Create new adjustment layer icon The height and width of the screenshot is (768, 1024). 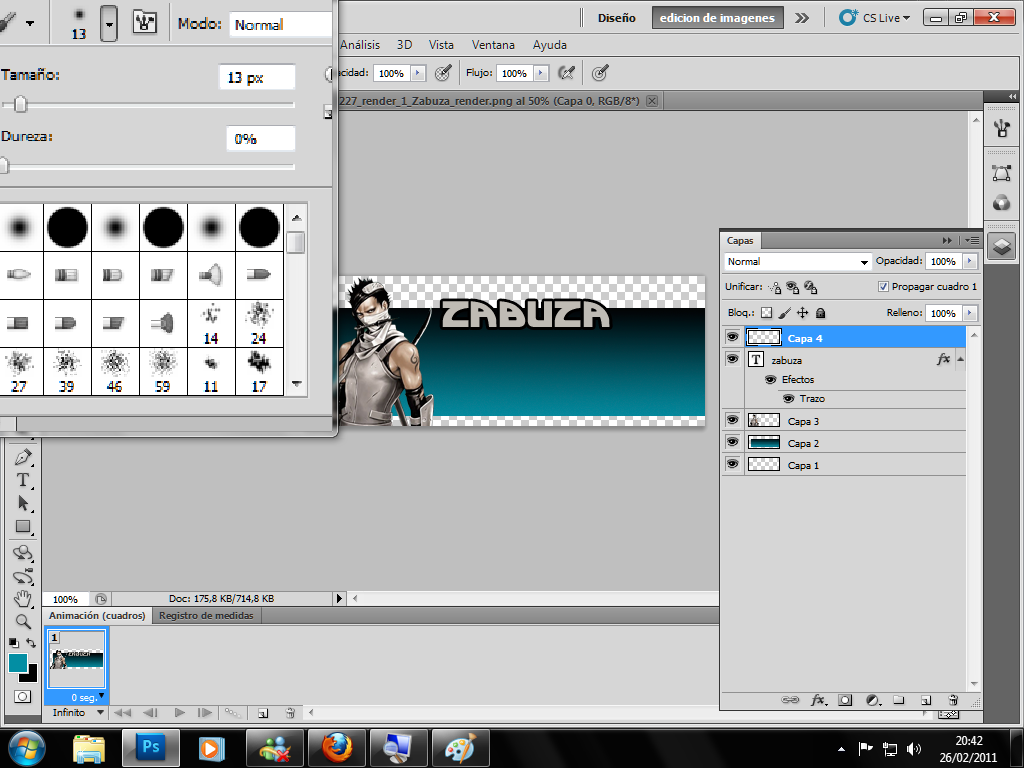click(x=872, y=699)
